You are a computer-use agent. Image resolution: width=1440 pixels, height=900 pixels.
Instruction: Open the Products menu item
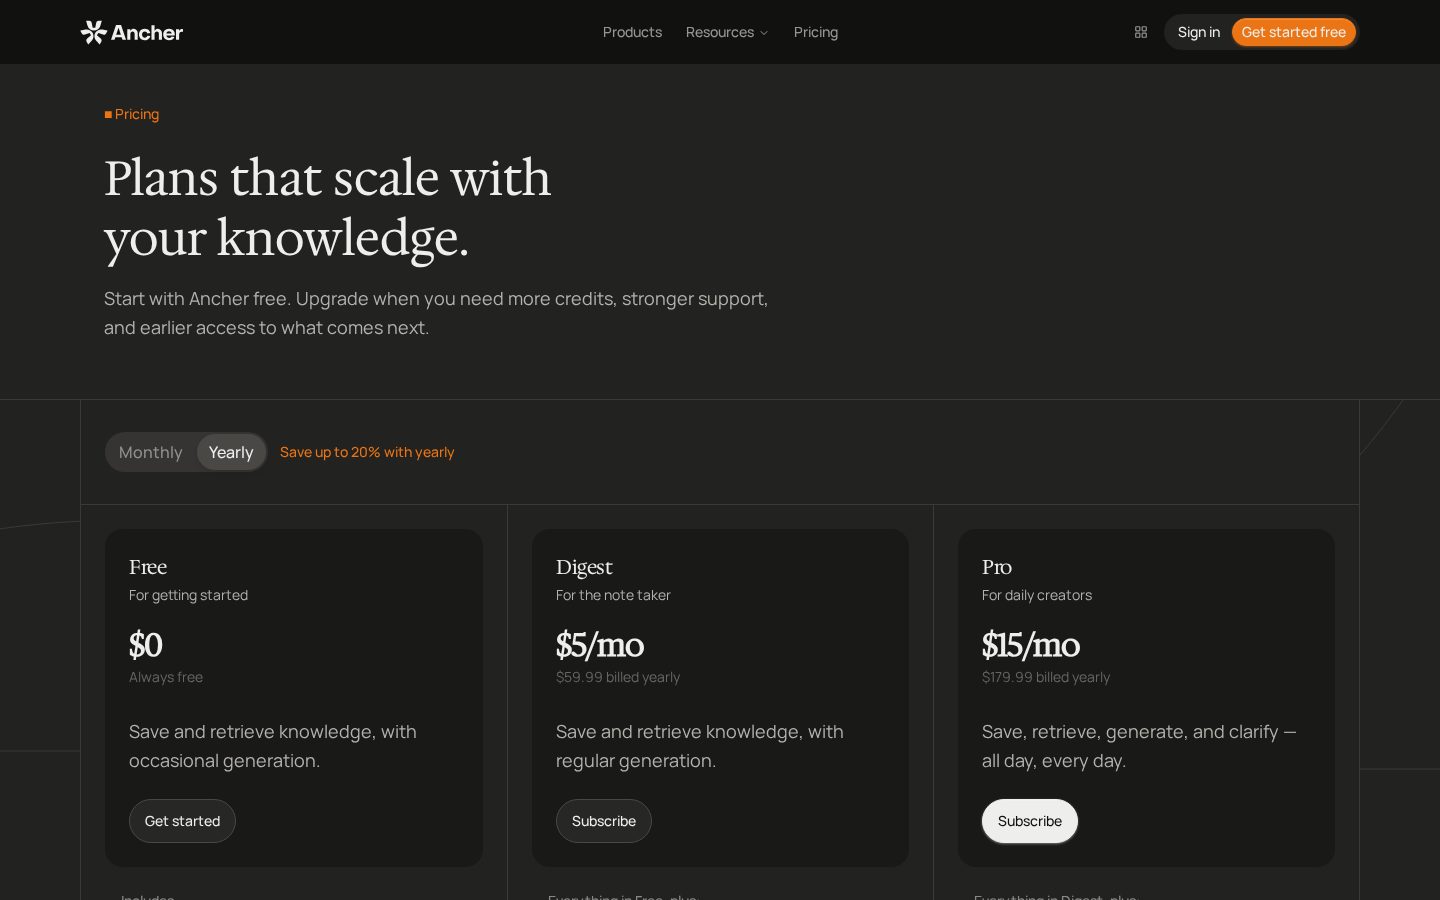(632, 32)
